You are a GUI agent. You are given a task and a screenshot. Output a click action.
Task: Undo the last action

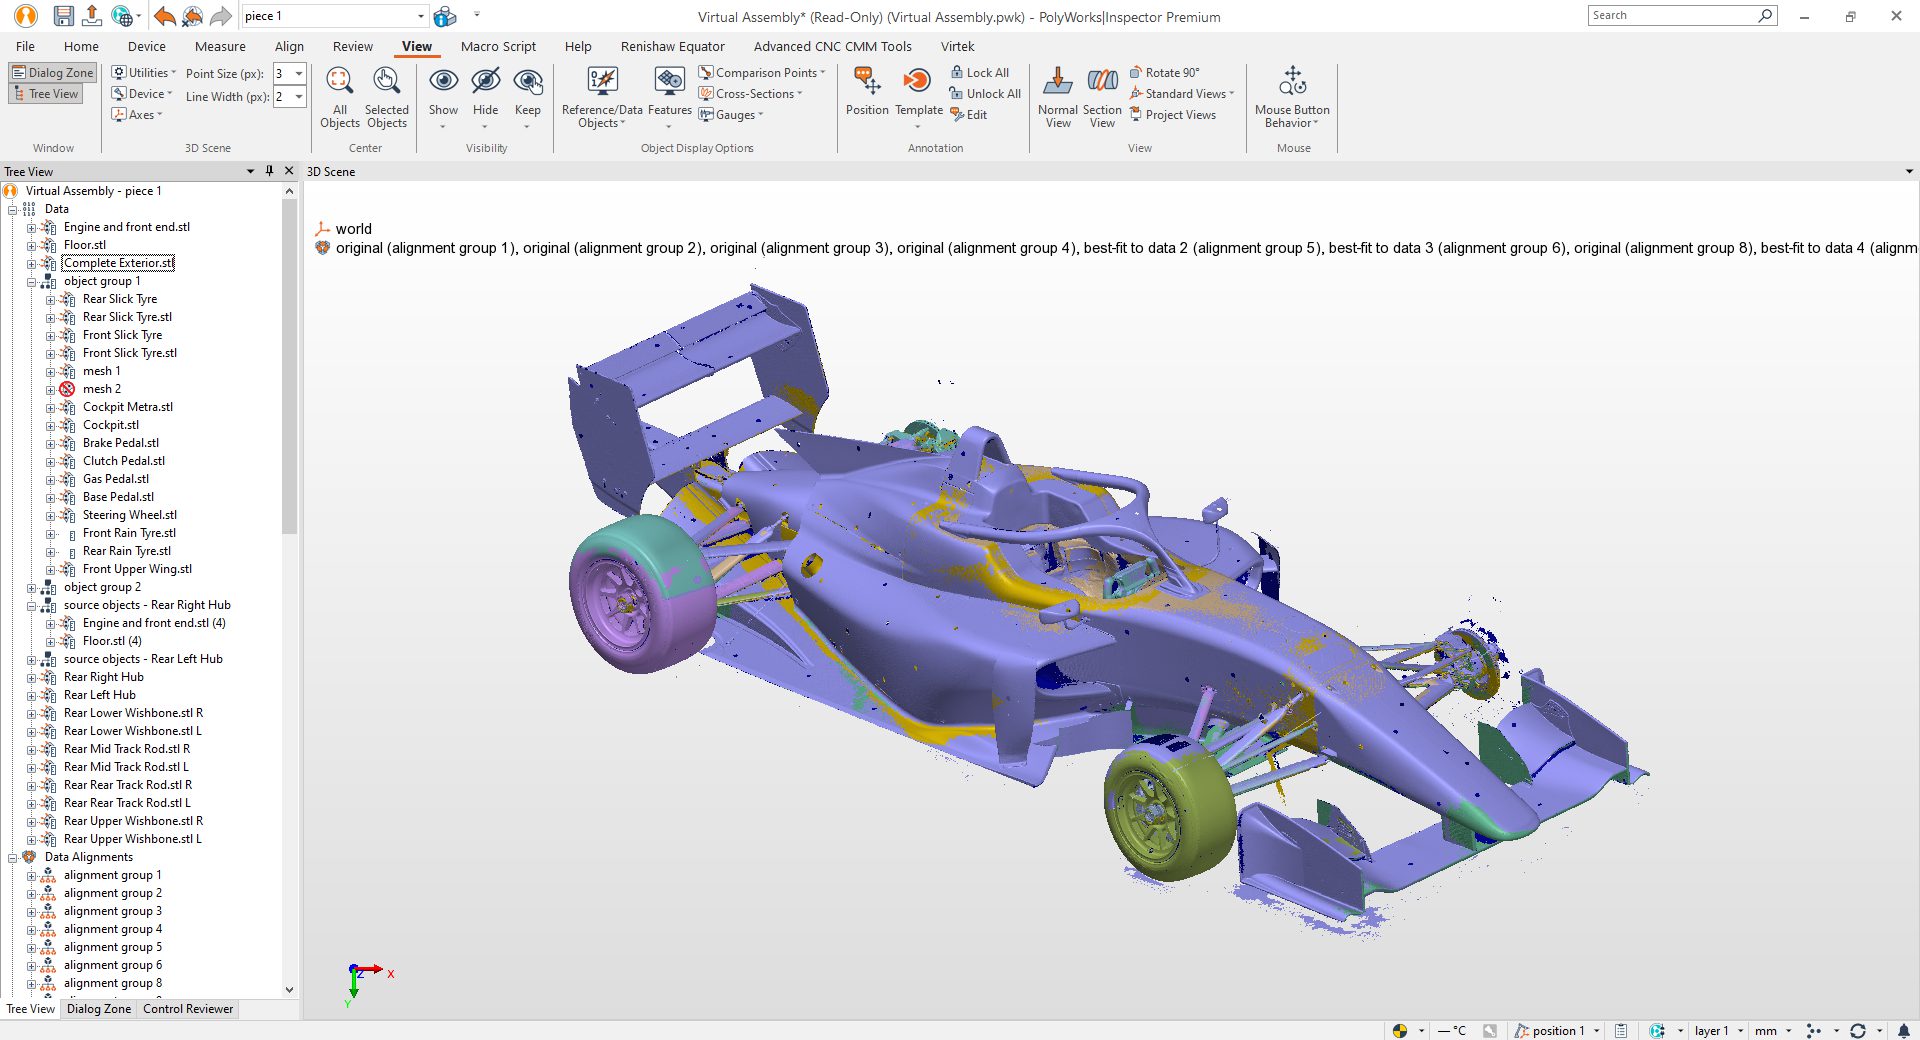(164, 16)
